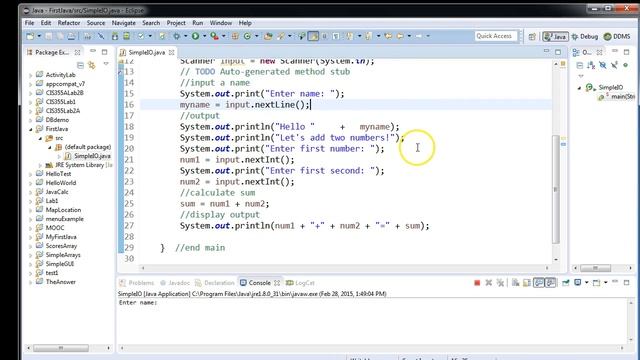
Task: Open the File menu
Action: click(x=29, y=23)
